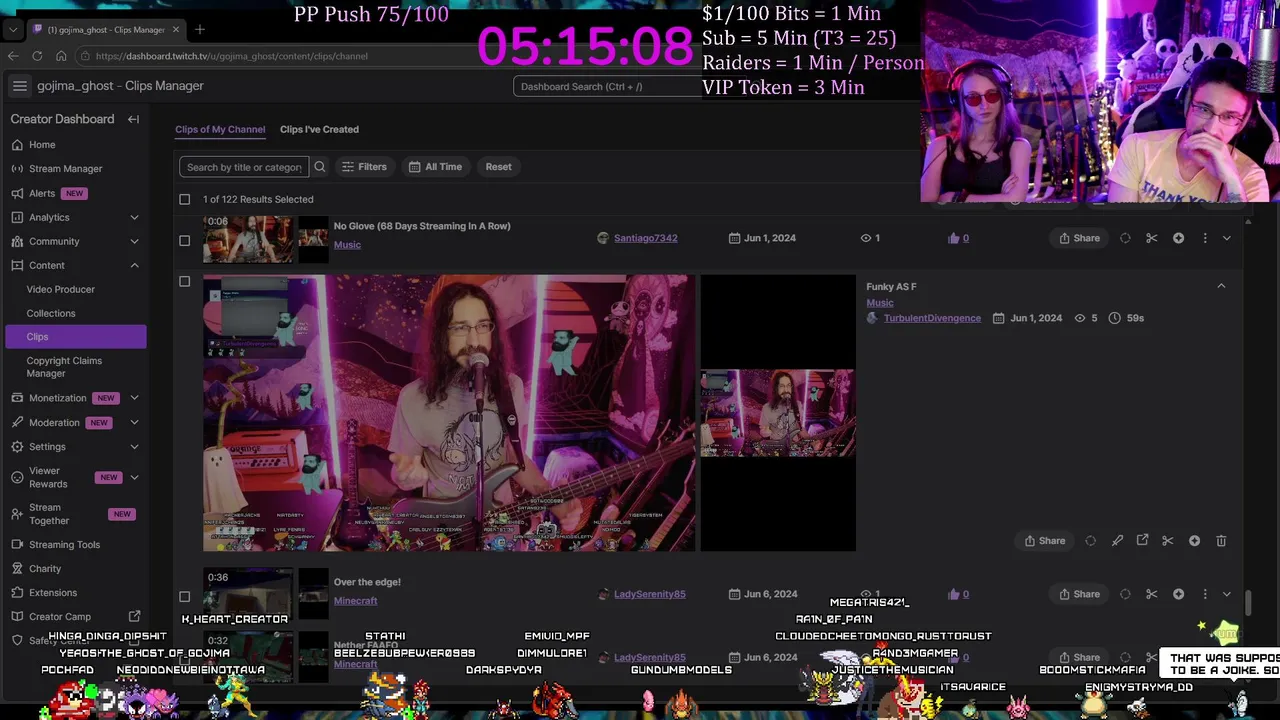
Task: Reload the browser page
Action: pos(37,56)
